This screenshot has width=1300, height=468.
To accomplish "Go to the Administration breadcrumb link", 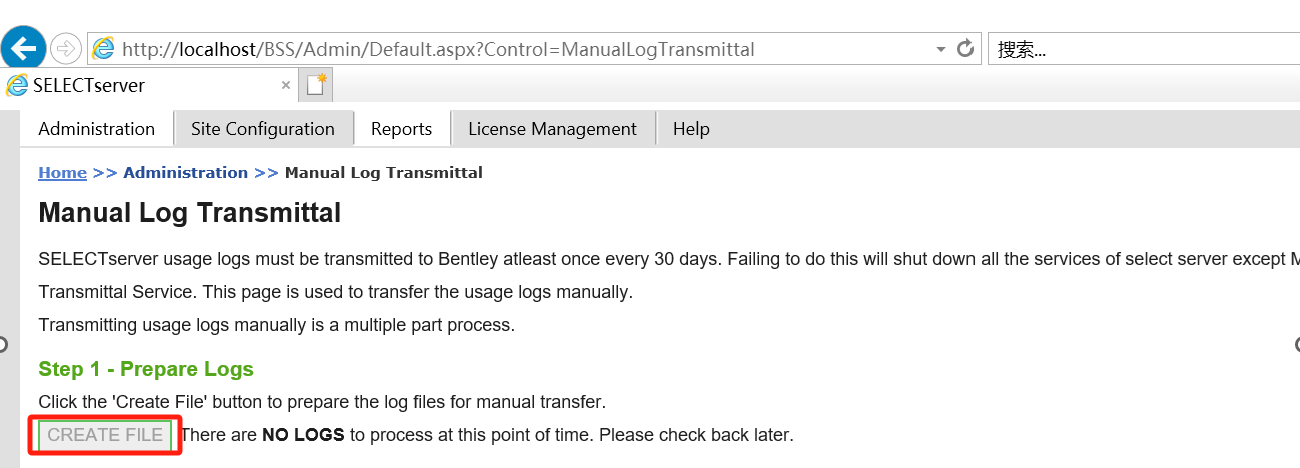I will [x=185, y=173].
